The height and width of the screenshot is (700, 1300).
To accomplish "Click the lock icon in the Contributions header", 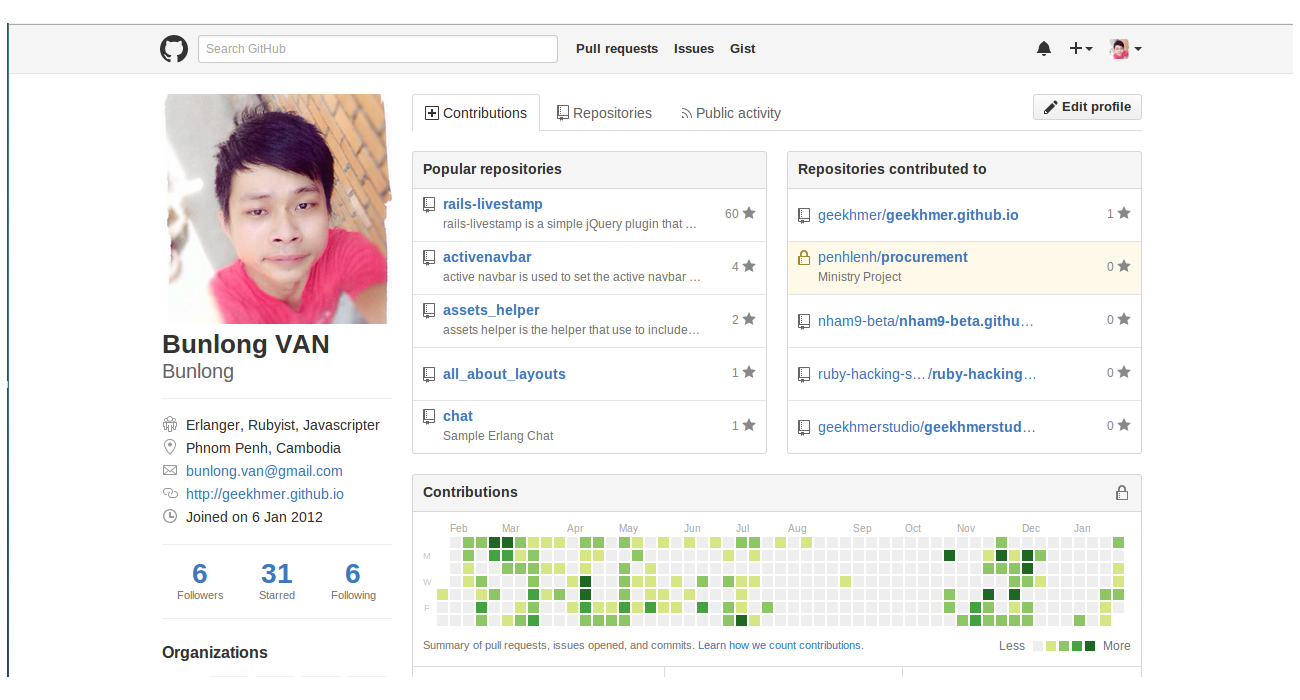I will (1122, 492).
